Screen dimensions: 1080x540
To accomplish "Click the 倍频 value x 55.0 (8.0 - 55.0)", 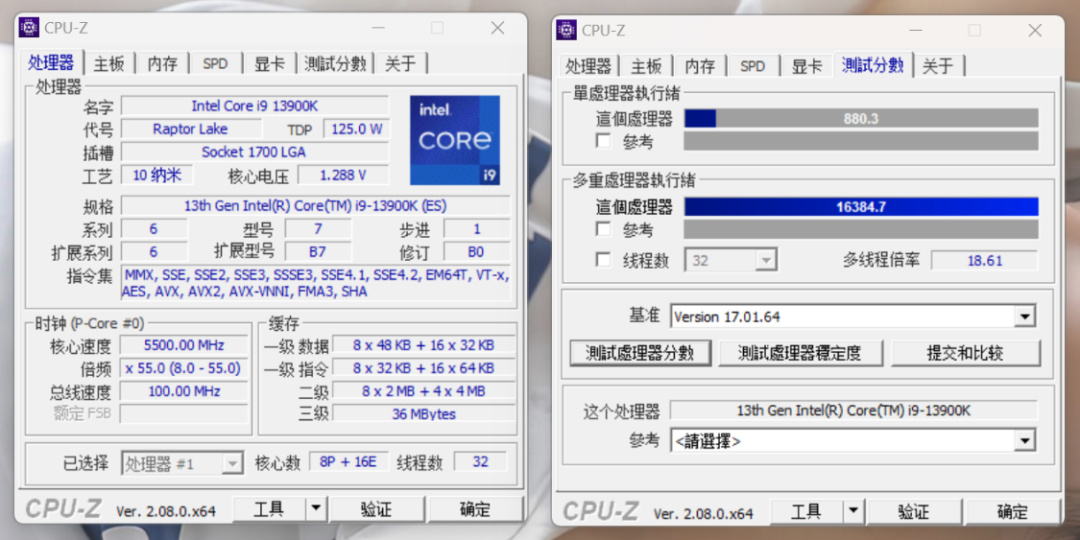I will click(x=184, y=368).
